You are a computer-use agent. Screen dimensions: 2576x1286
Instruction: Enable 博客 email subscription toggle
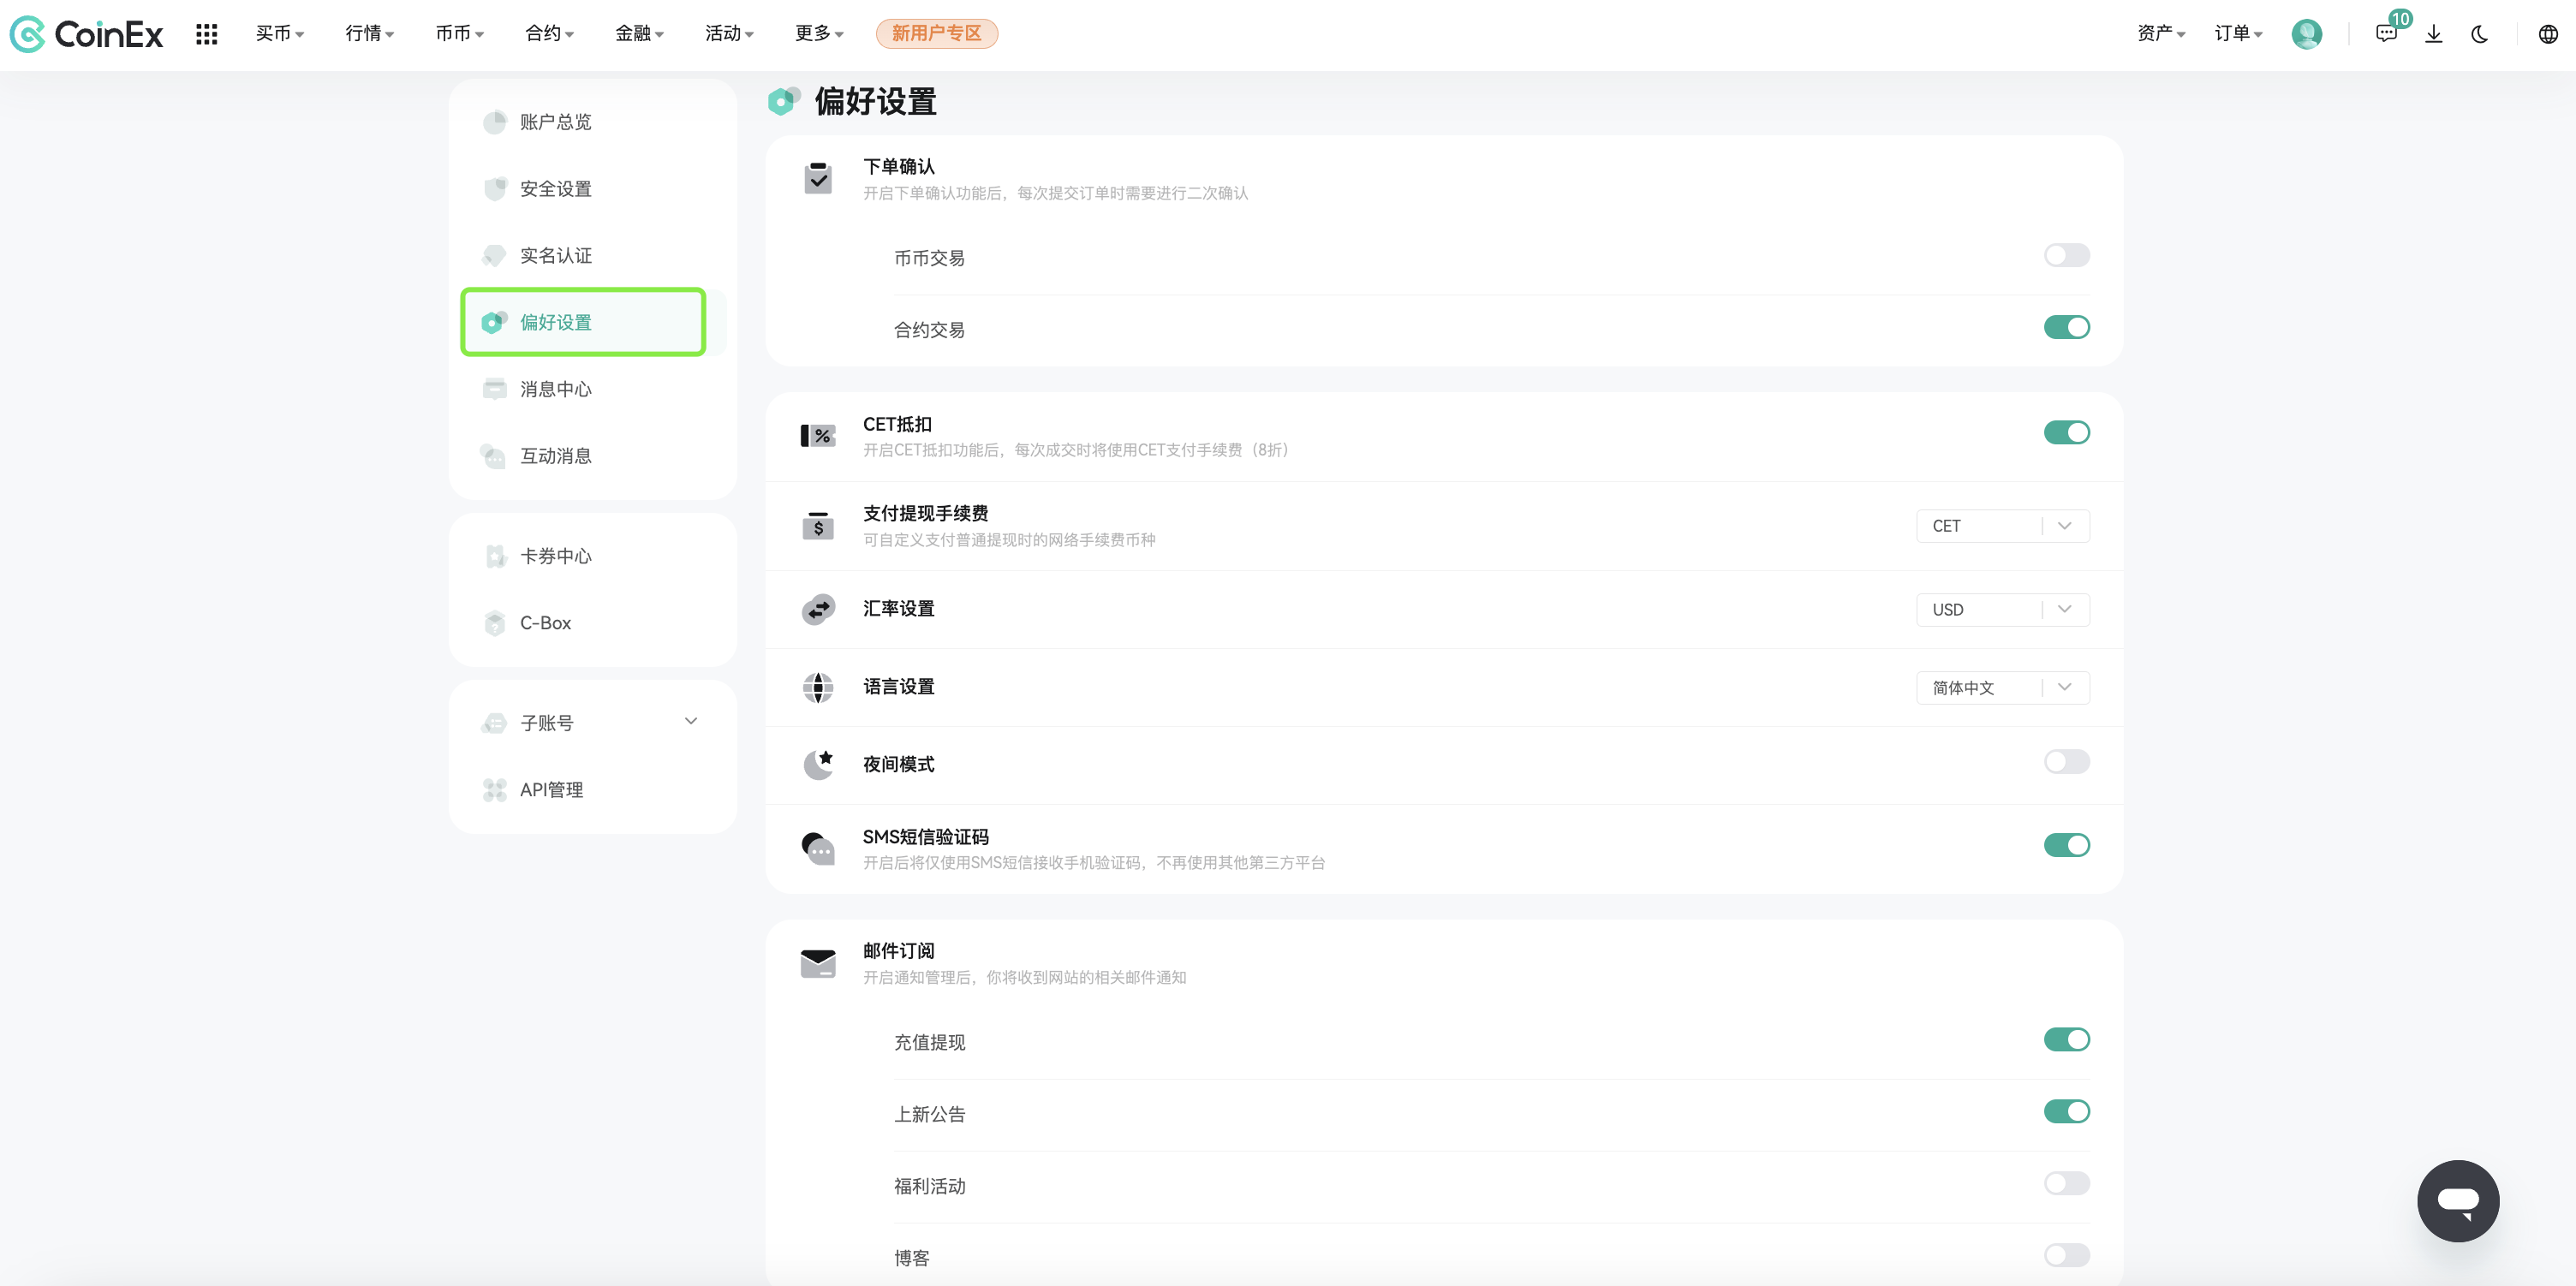tap(2066, 1255)
